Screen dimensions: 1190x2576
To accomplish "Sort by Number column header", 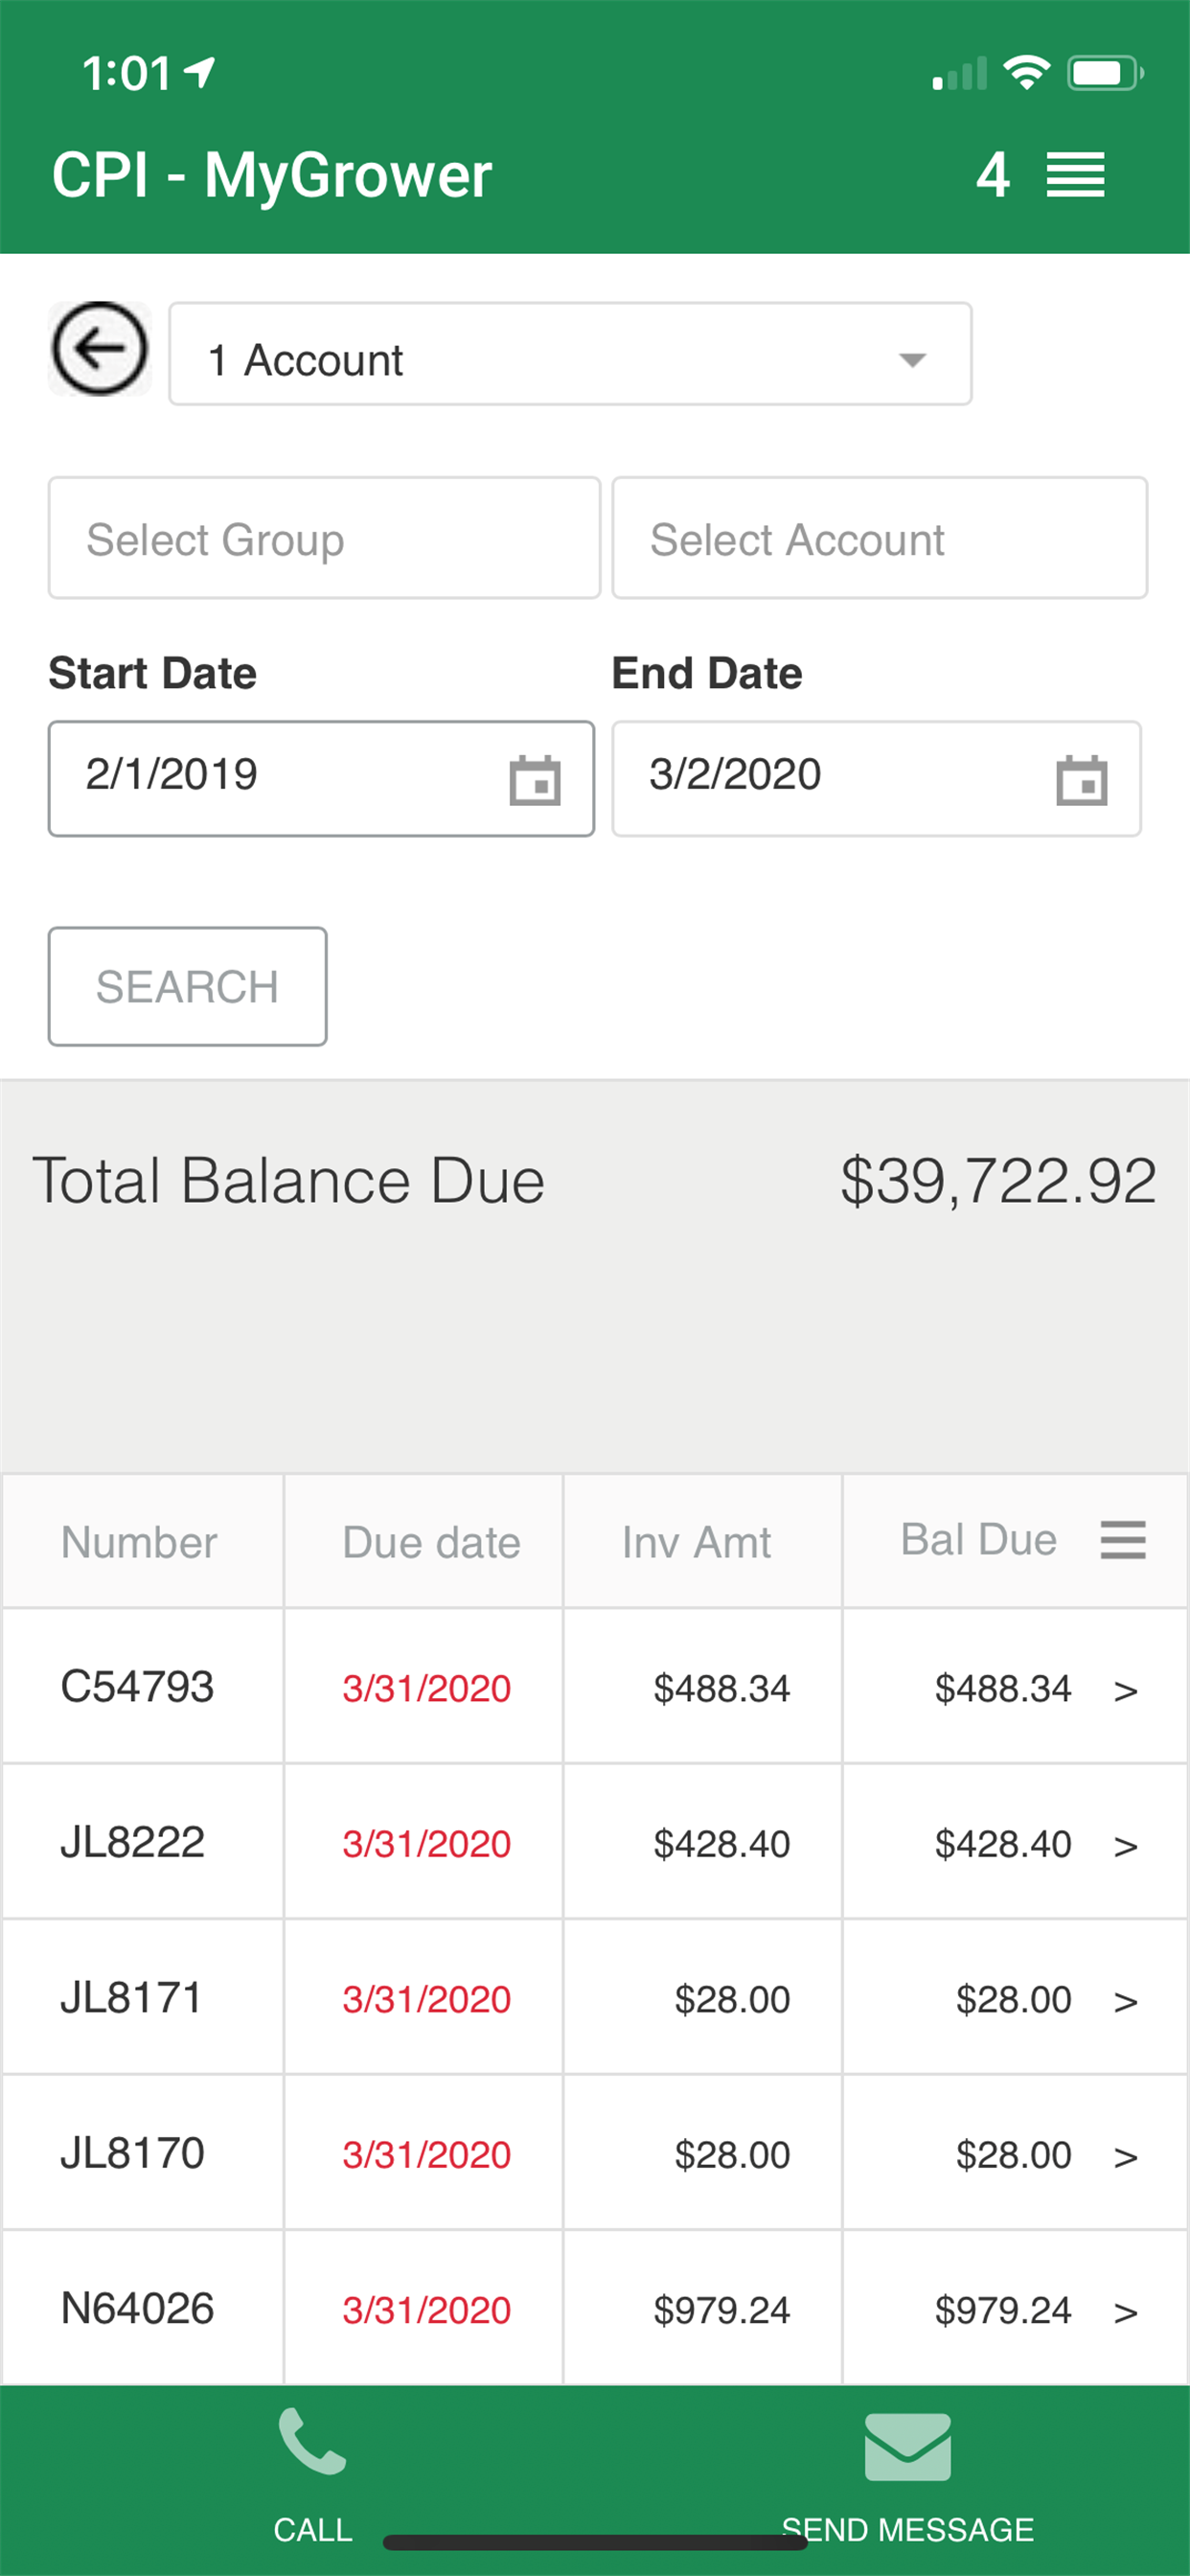I will (x=140, y=1542).
